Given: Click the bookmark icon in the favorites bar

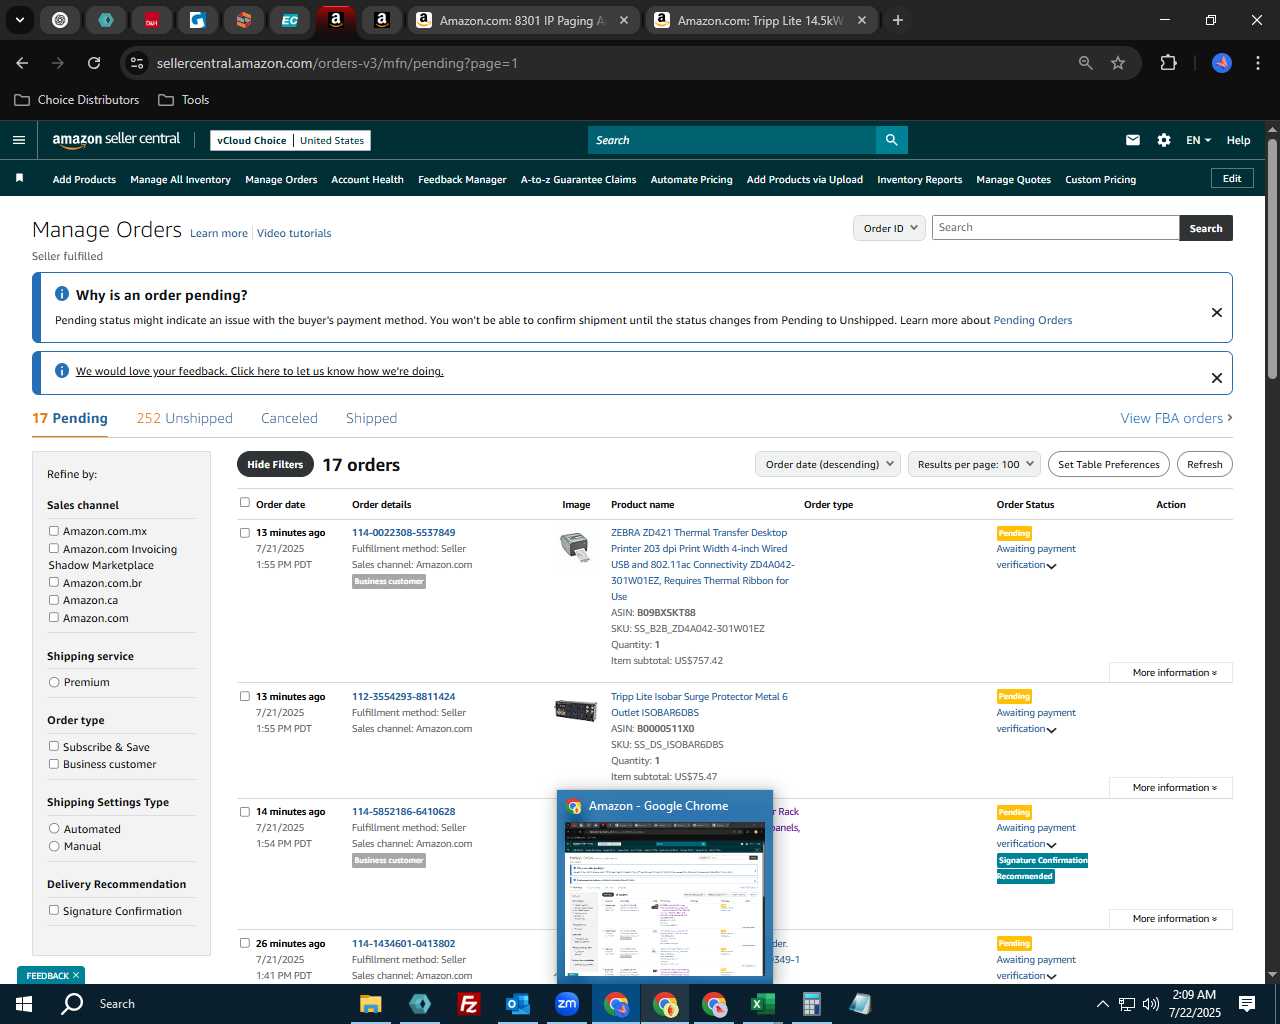Looking at the screenshot, I should tap(19, 178).
